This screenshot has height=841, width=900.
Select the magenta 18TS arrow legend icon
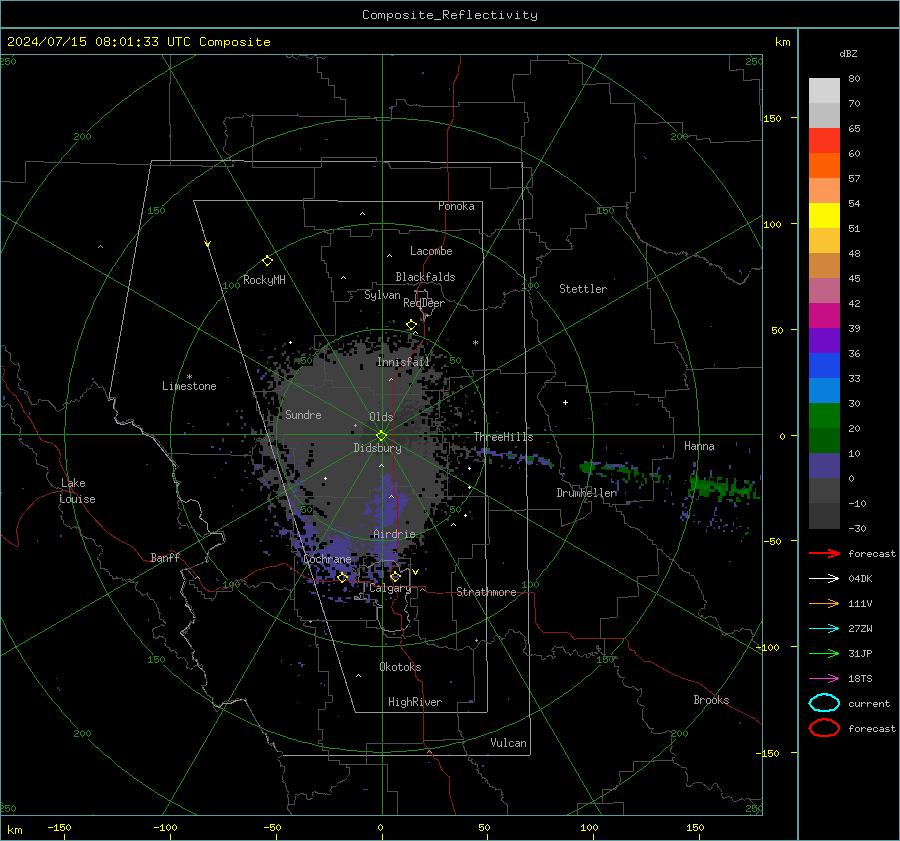pyautogui.click(x=824, y=679)
